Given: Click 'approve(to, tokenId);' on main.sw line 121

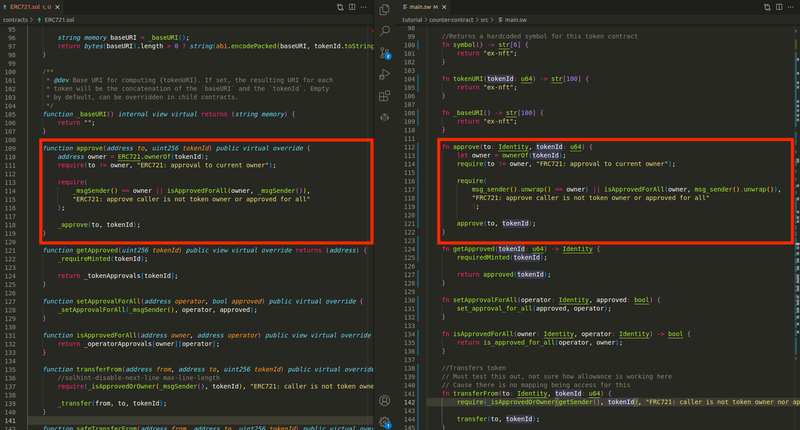Looking at the screenshot, I should (496, 223).
